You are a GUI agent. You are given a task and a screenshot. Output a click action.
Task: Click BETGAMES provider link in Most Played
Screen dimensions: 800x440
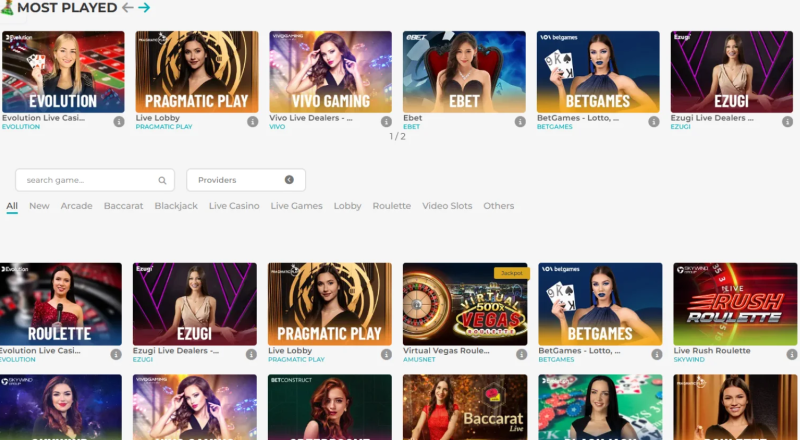555,127
